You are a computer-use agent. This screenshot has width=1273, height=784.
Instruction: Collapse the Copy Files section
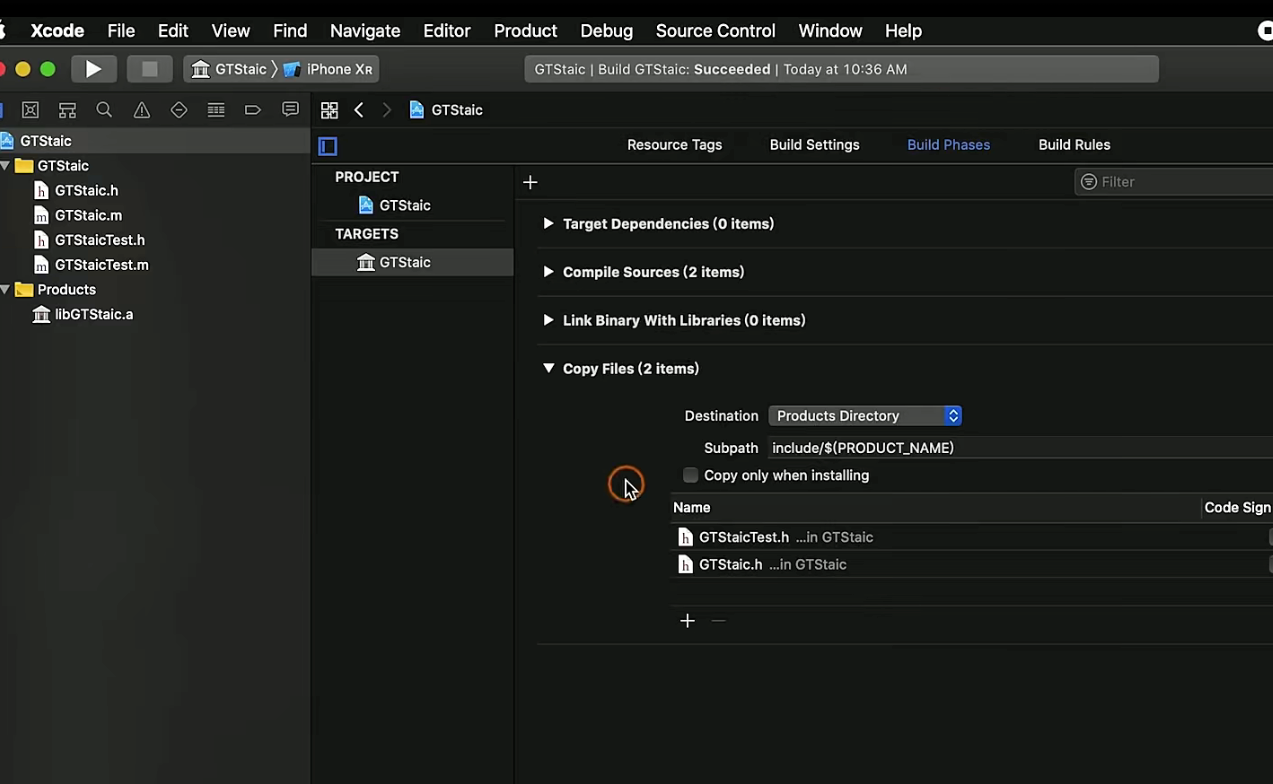(x=548, y=368)
